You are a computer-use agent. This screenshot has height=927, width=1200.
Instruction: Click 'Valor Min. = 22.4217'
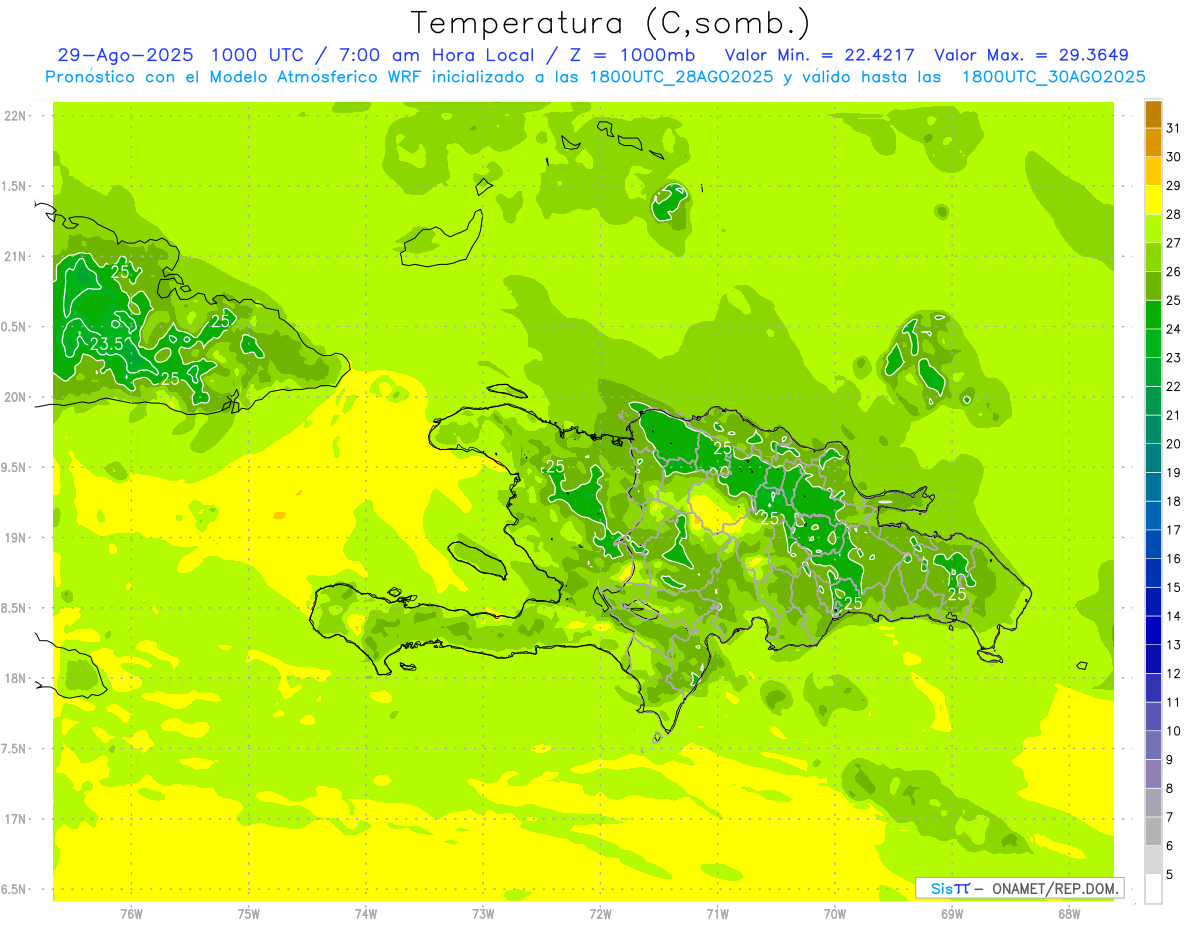[820, 55]
